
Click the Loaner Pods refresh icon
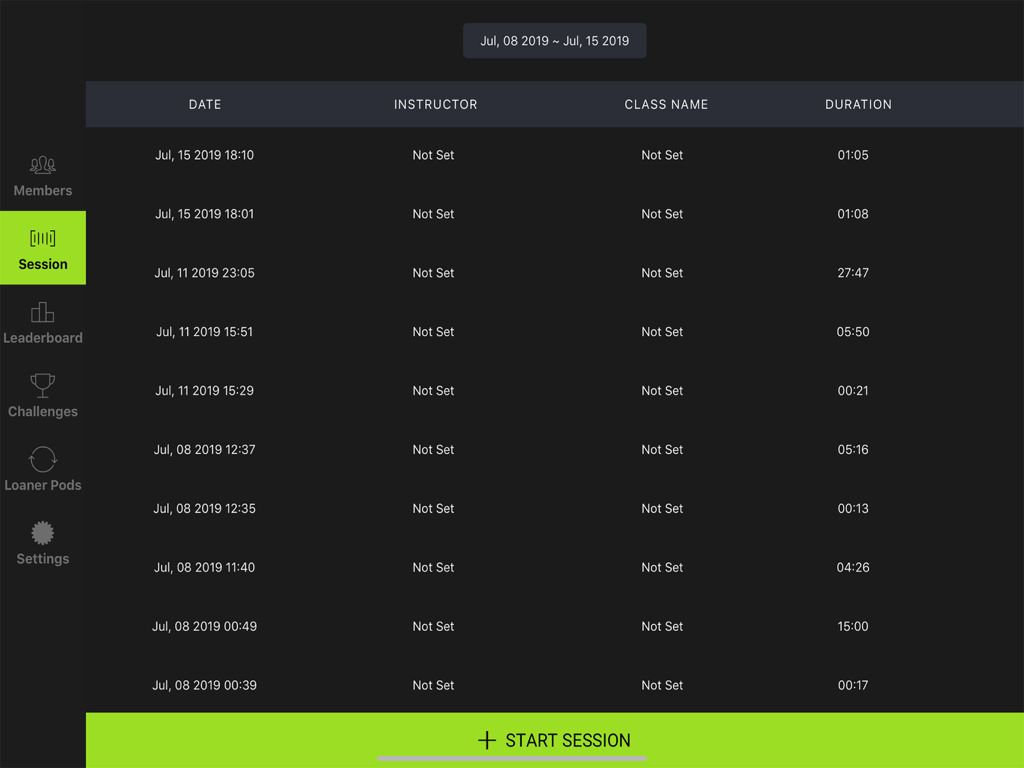(x=42, y=459)
